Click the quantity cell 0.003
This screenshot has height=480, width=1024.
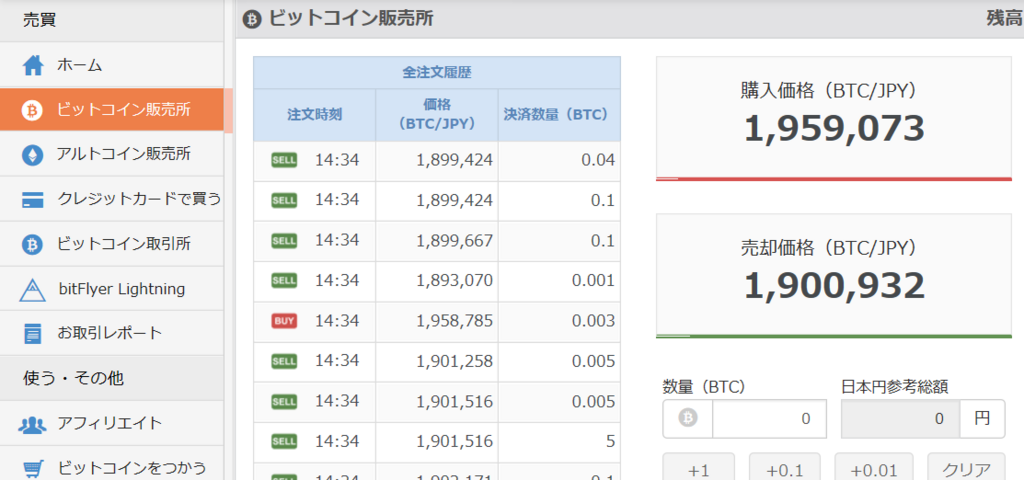point(559,321)
